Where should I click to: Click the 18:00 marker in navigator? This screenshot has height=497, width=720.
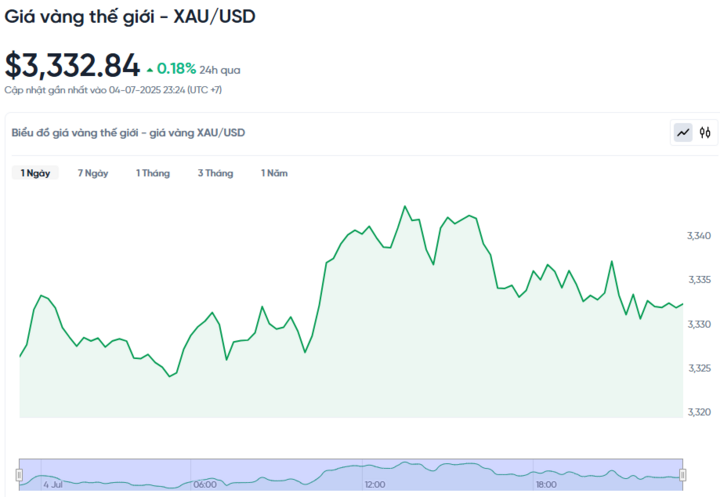546,485
